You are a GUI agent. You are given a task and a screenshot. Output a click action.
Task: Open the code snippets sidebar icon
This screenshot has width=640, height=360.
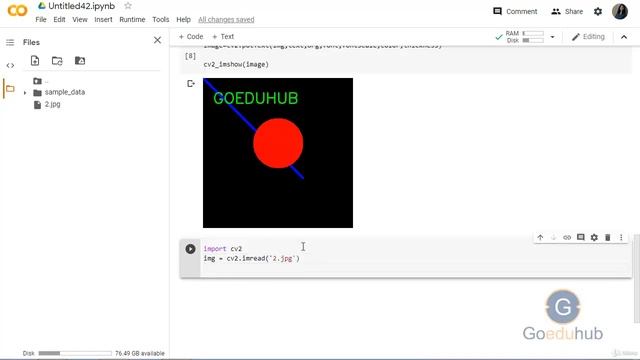pyautogui.click(x=10, y=65)
